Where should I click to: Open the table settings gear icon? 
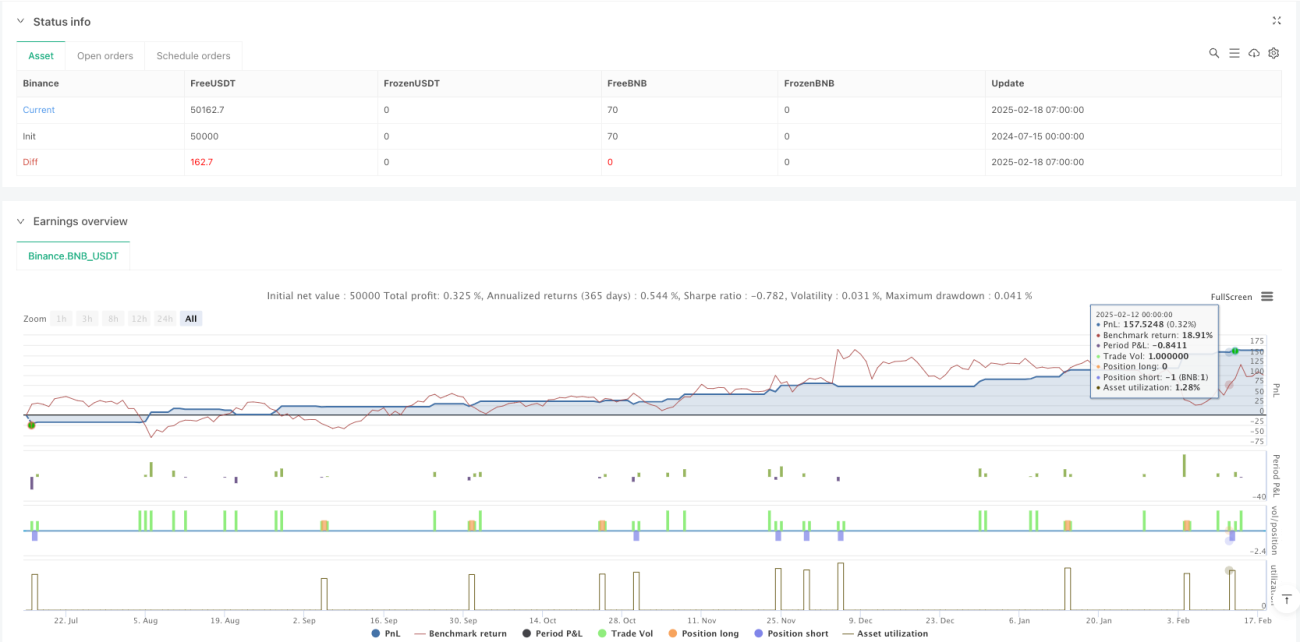[x=1274, y=53]
